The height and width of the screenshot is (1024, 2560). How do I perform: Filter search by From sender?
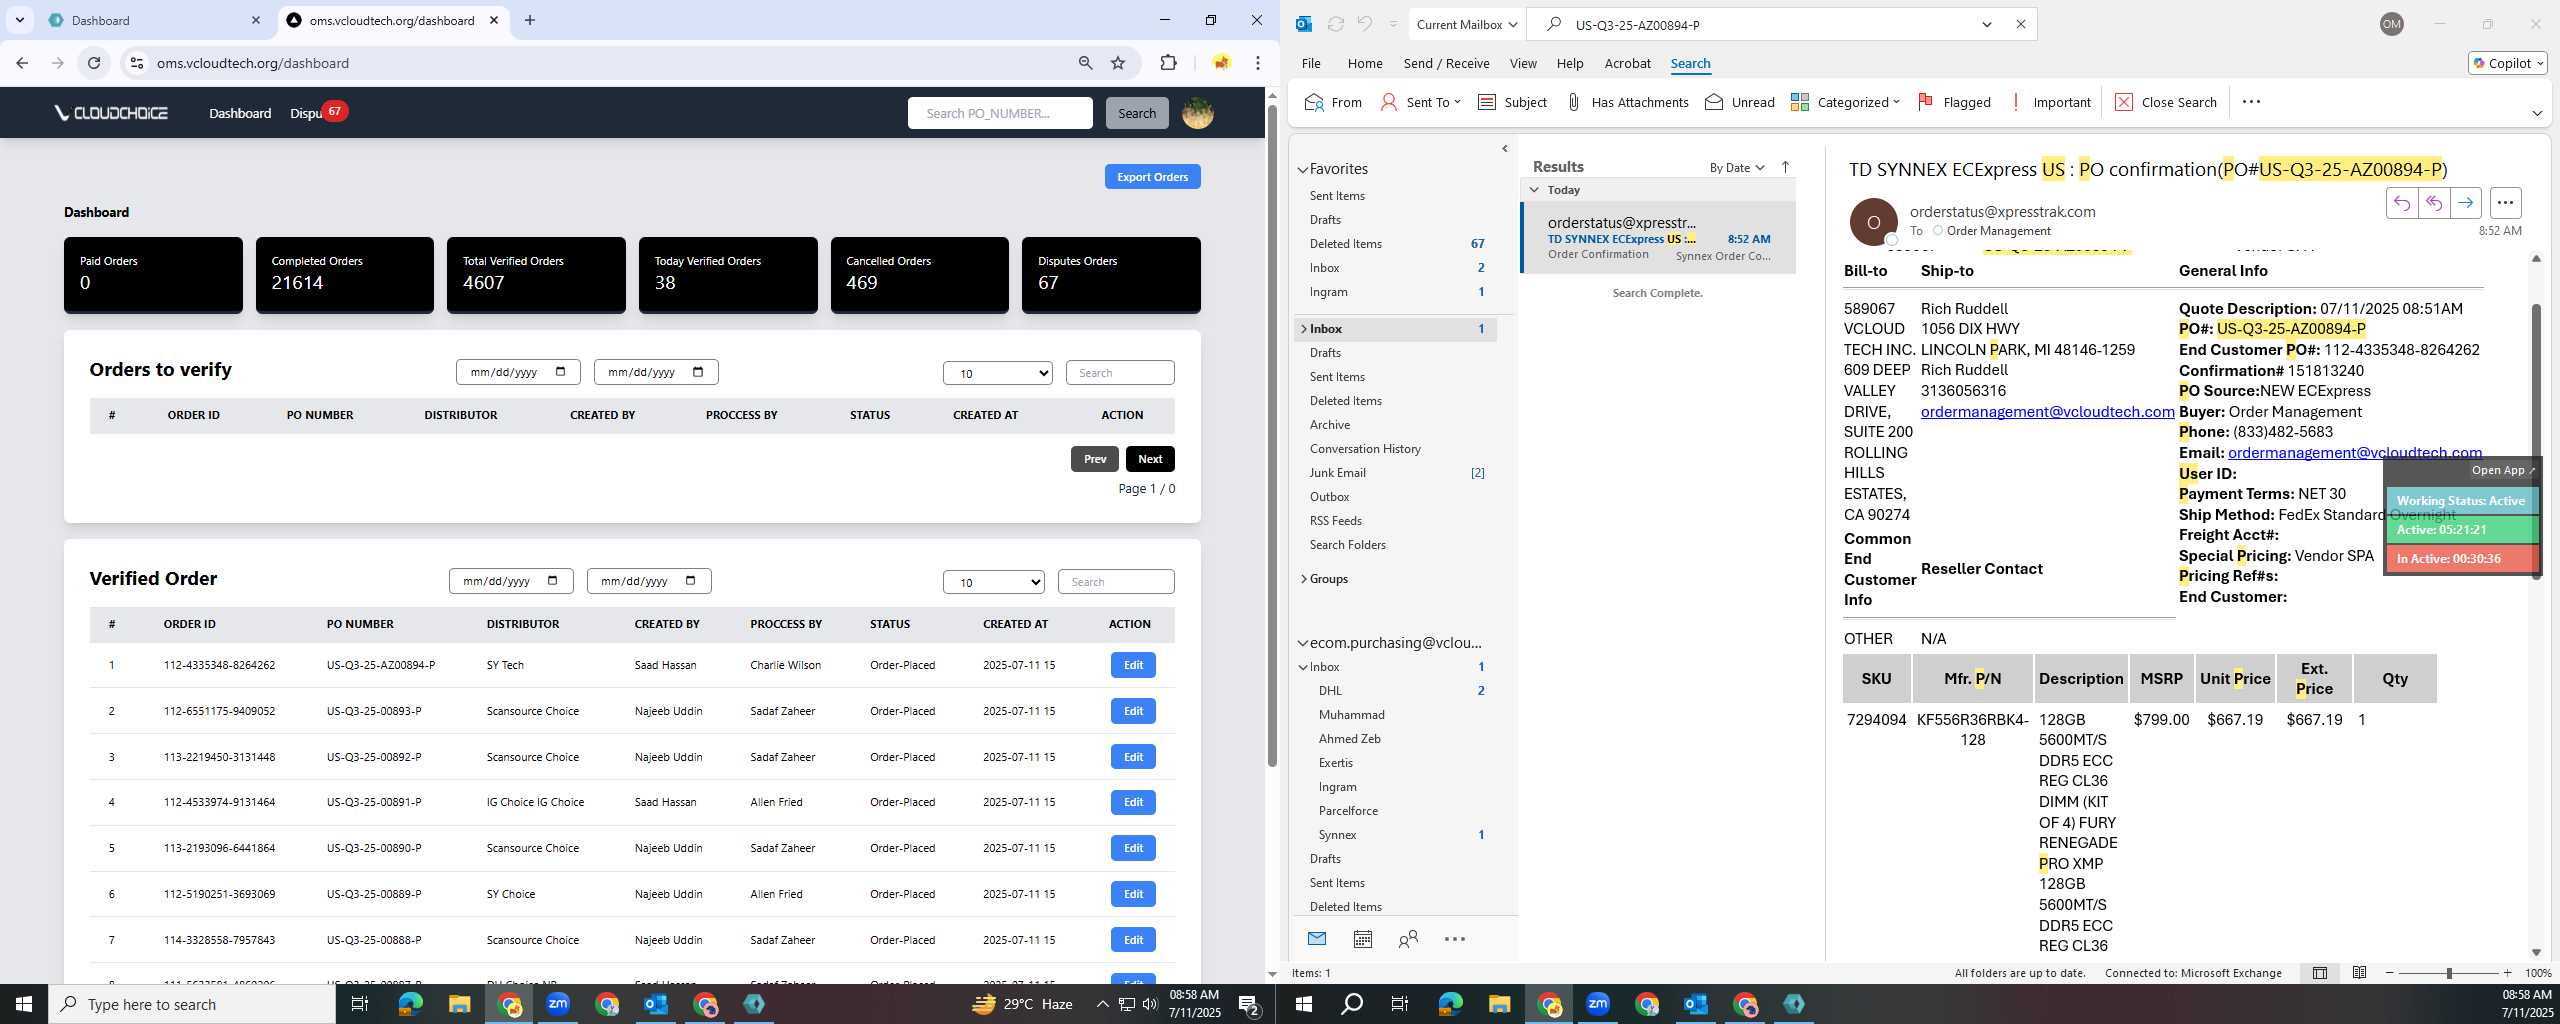pyautogui.click(x=1333, y=102)
